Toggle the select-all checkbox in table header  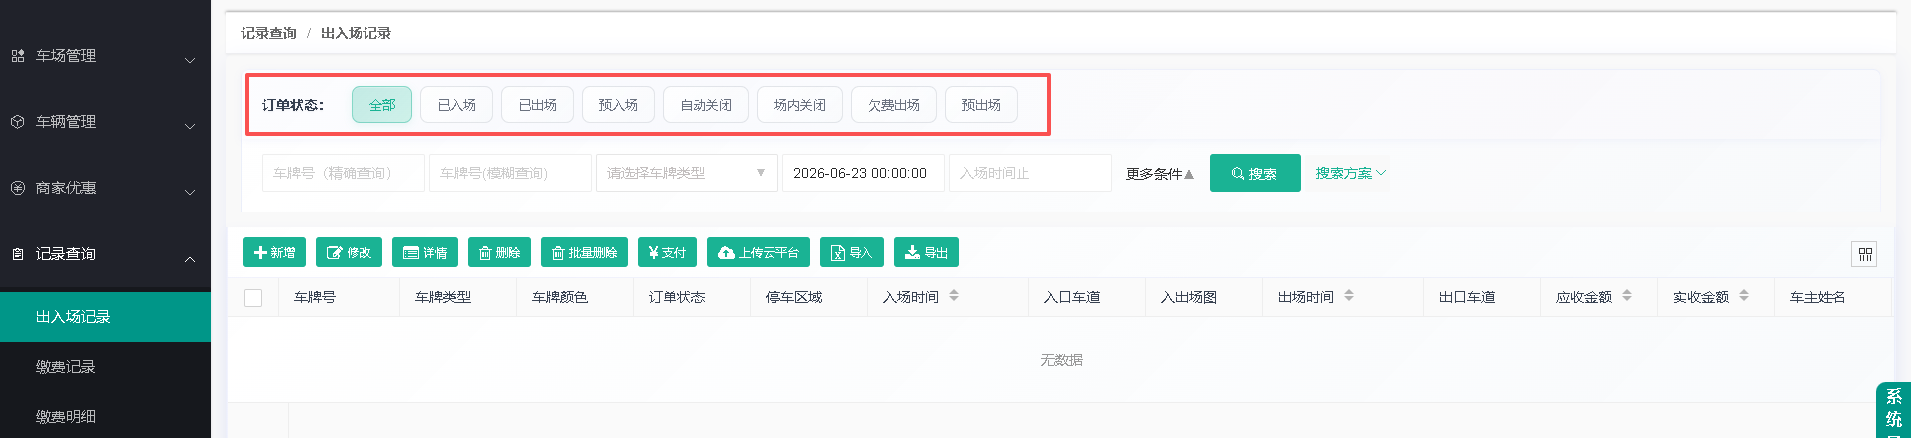click(x=253, y=297)
